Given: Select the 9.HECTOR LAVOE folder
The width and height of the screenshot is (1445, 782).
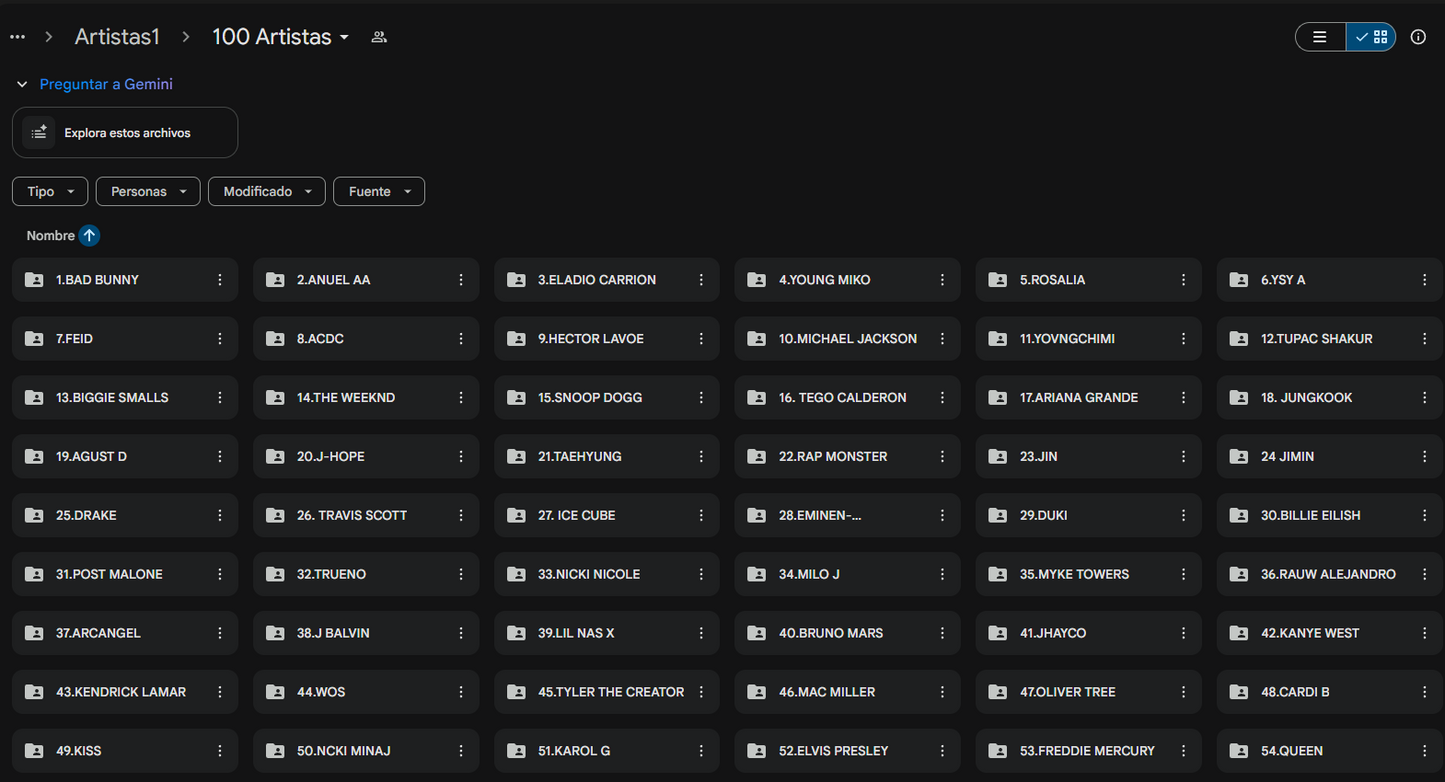Looking at the screenshot, I should tap(607, 339).
